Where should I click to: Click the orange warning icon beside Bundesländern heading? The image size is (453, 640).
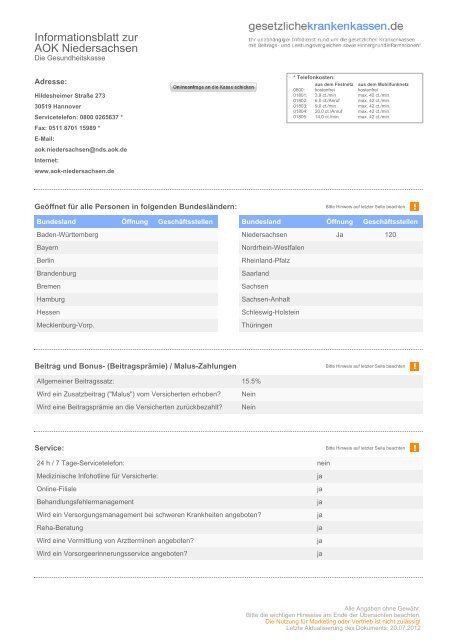[x=414, y=207]
